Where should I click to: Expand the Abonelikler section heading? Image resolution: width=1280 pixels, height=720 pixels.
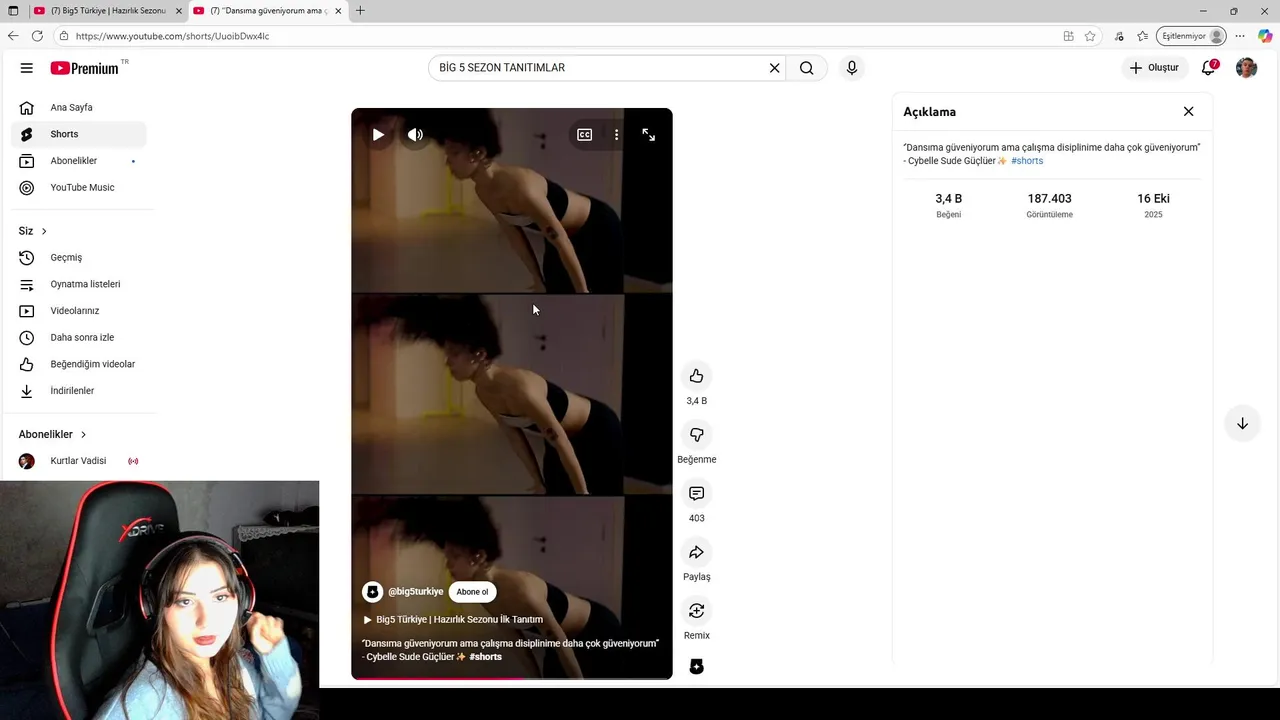(x=53, y=434)
